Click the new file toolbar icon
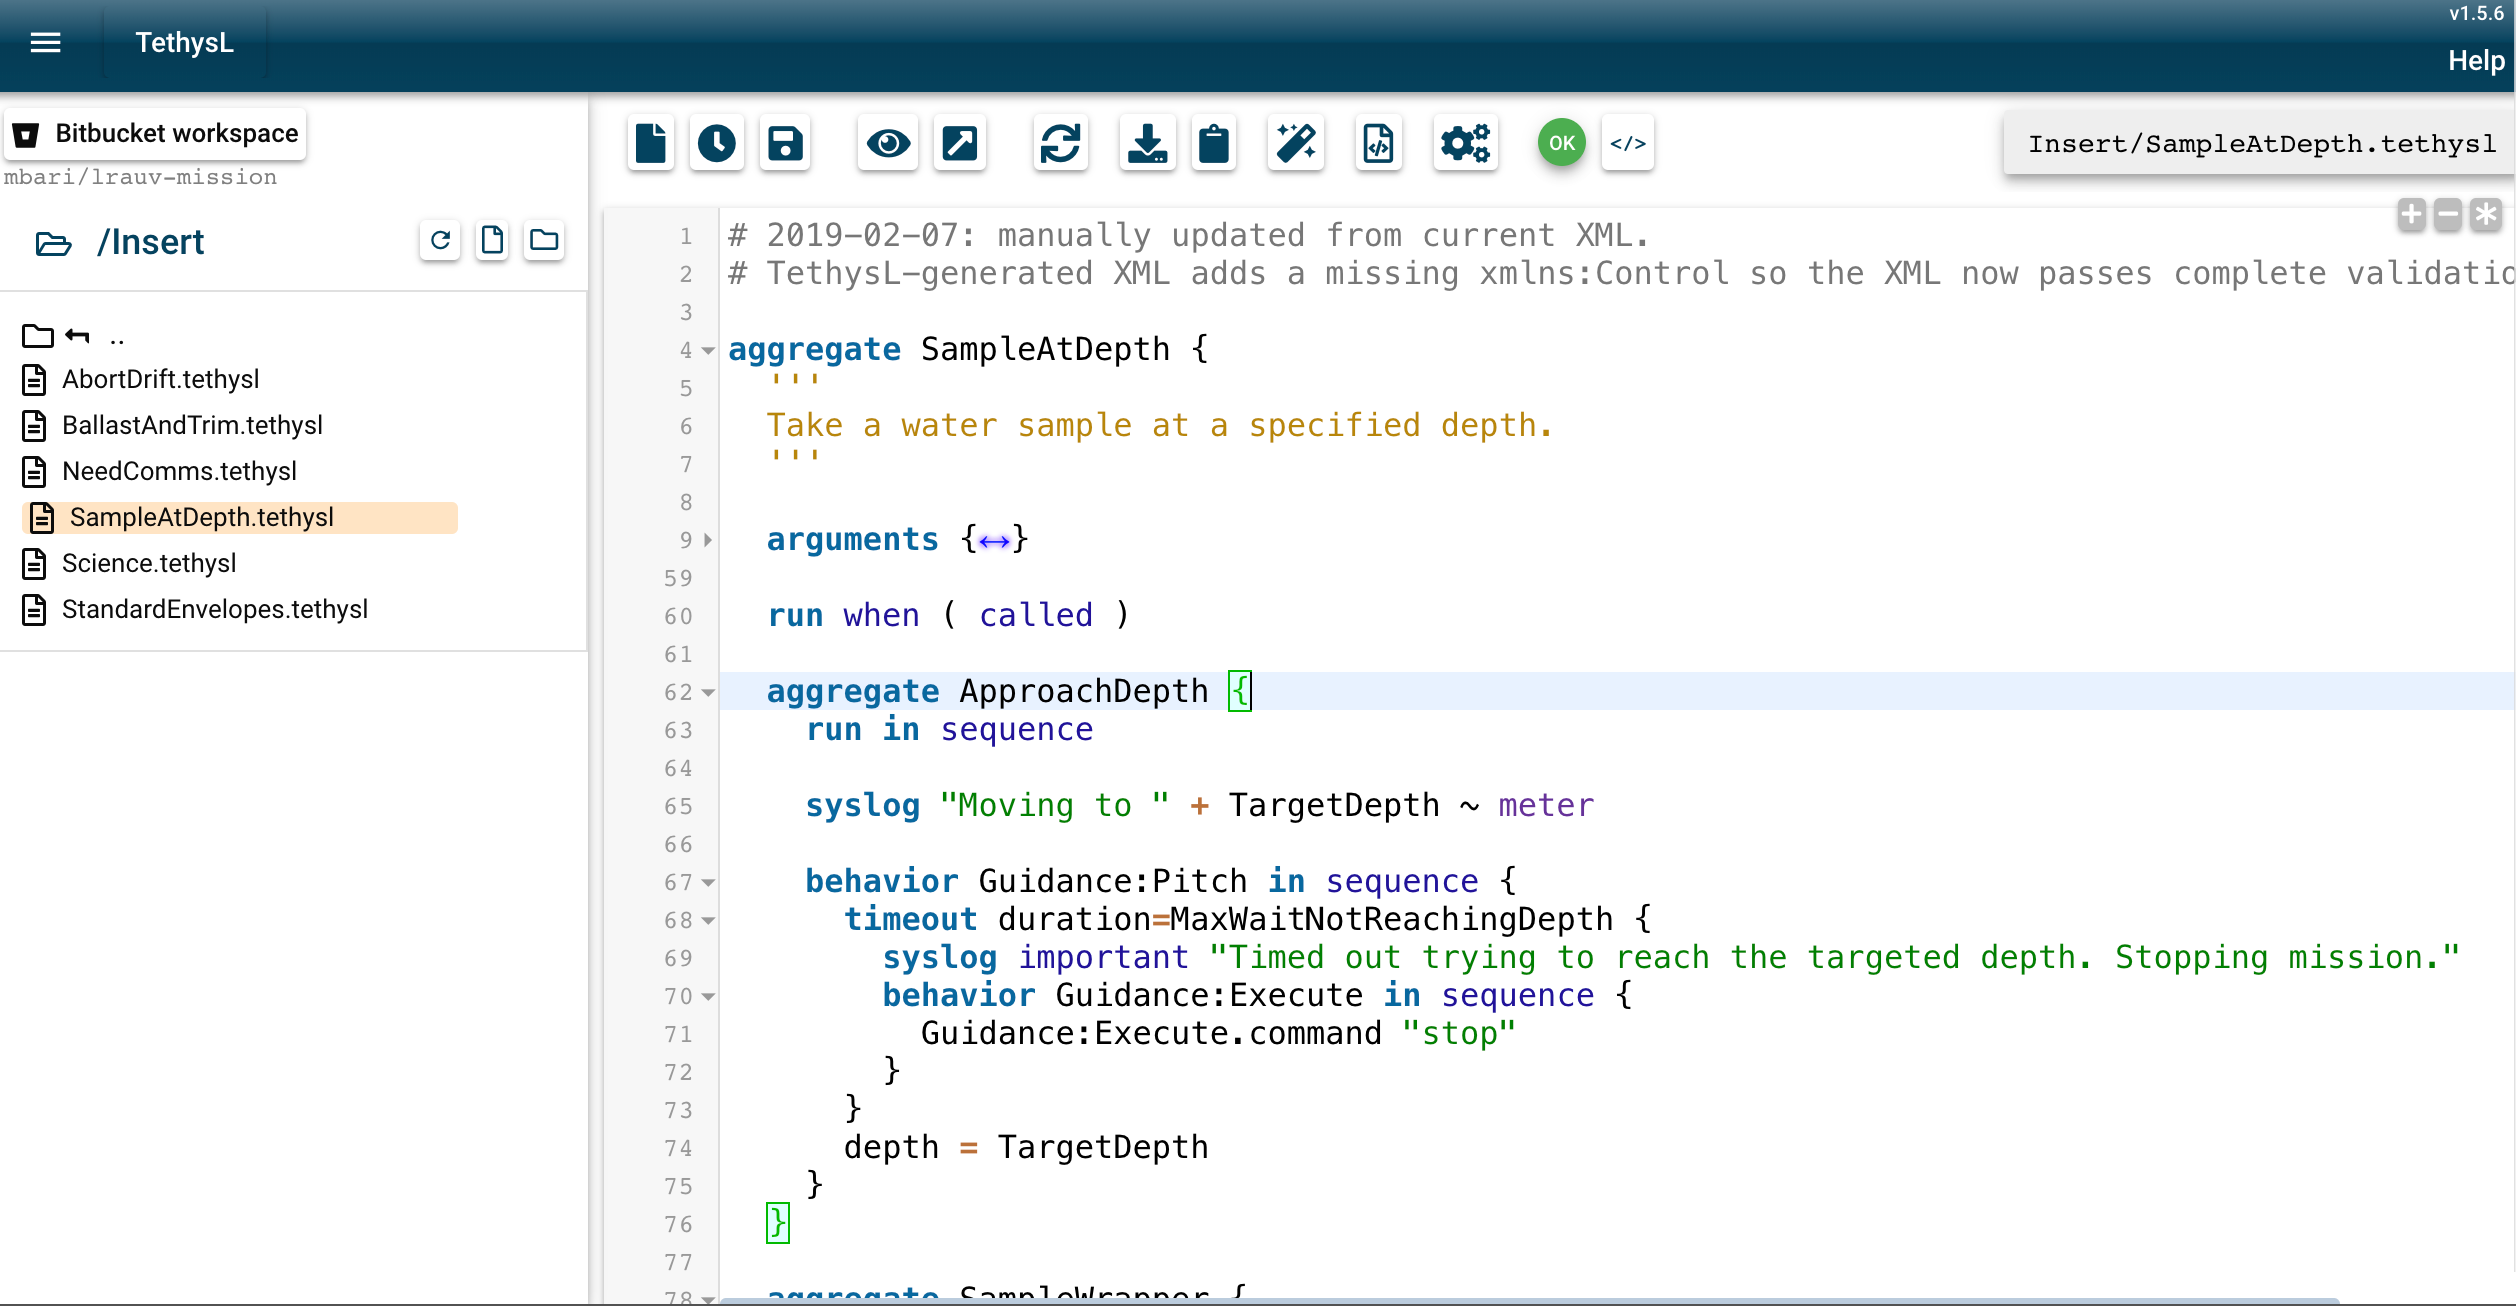 pyautogui.click(x=650, y=144)
